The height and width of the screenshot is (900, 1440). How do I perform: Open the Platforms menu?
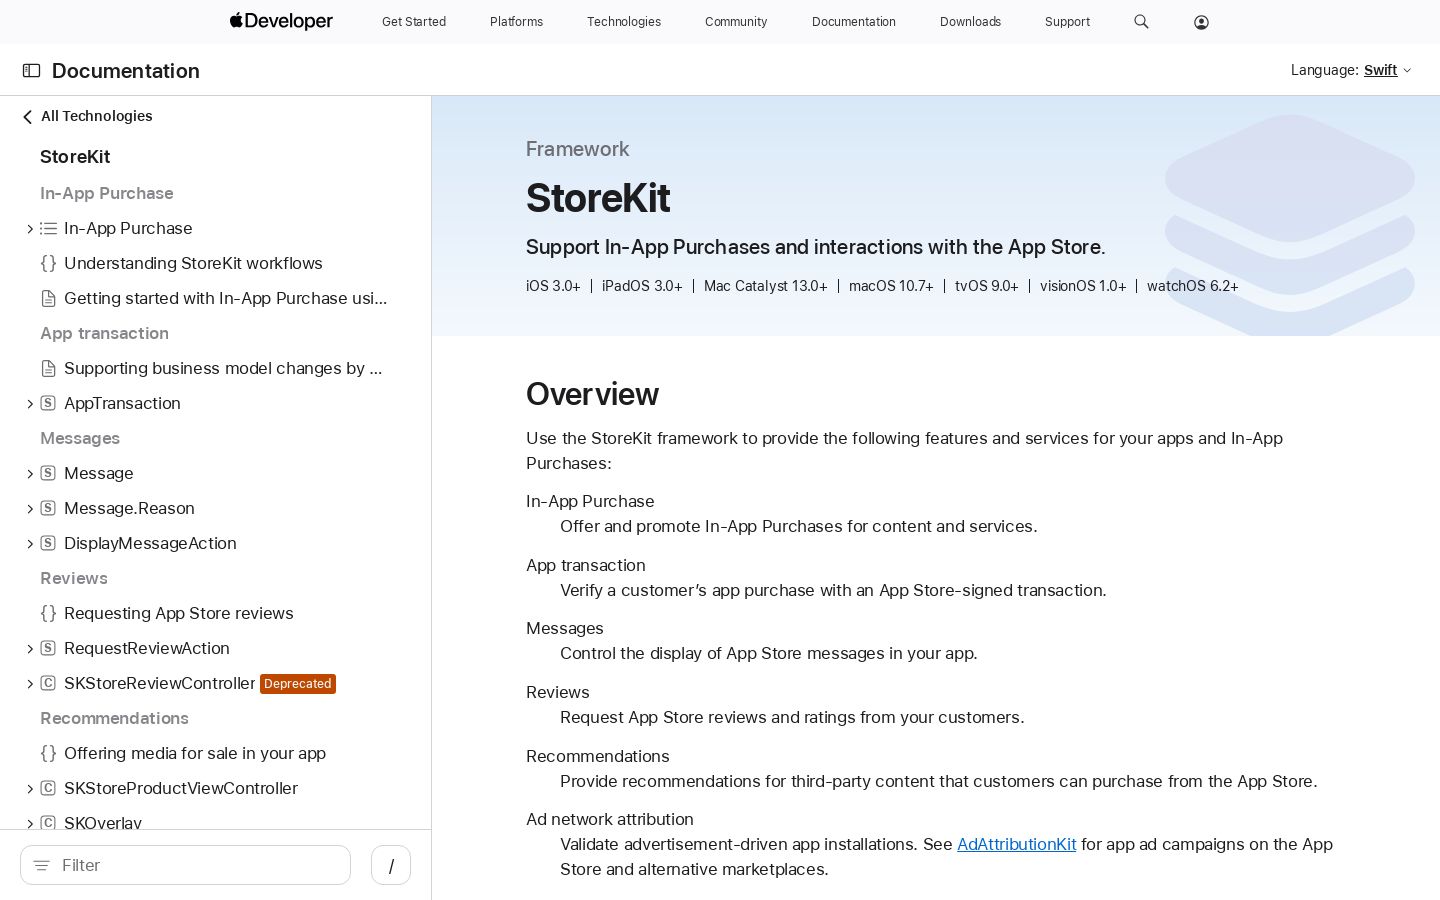click(517, 22)
